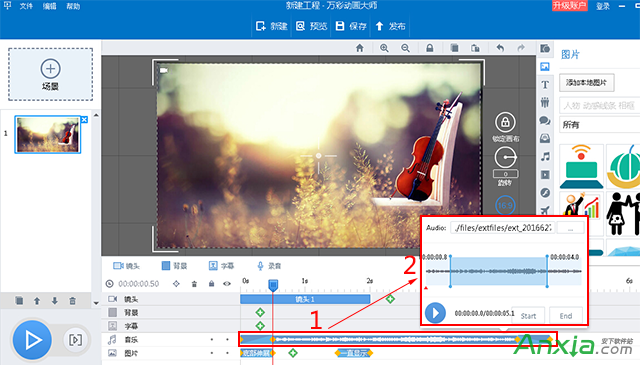Click the undo arrow icon
The height and width of the screenshot is (365, 640).
point(500,48)
